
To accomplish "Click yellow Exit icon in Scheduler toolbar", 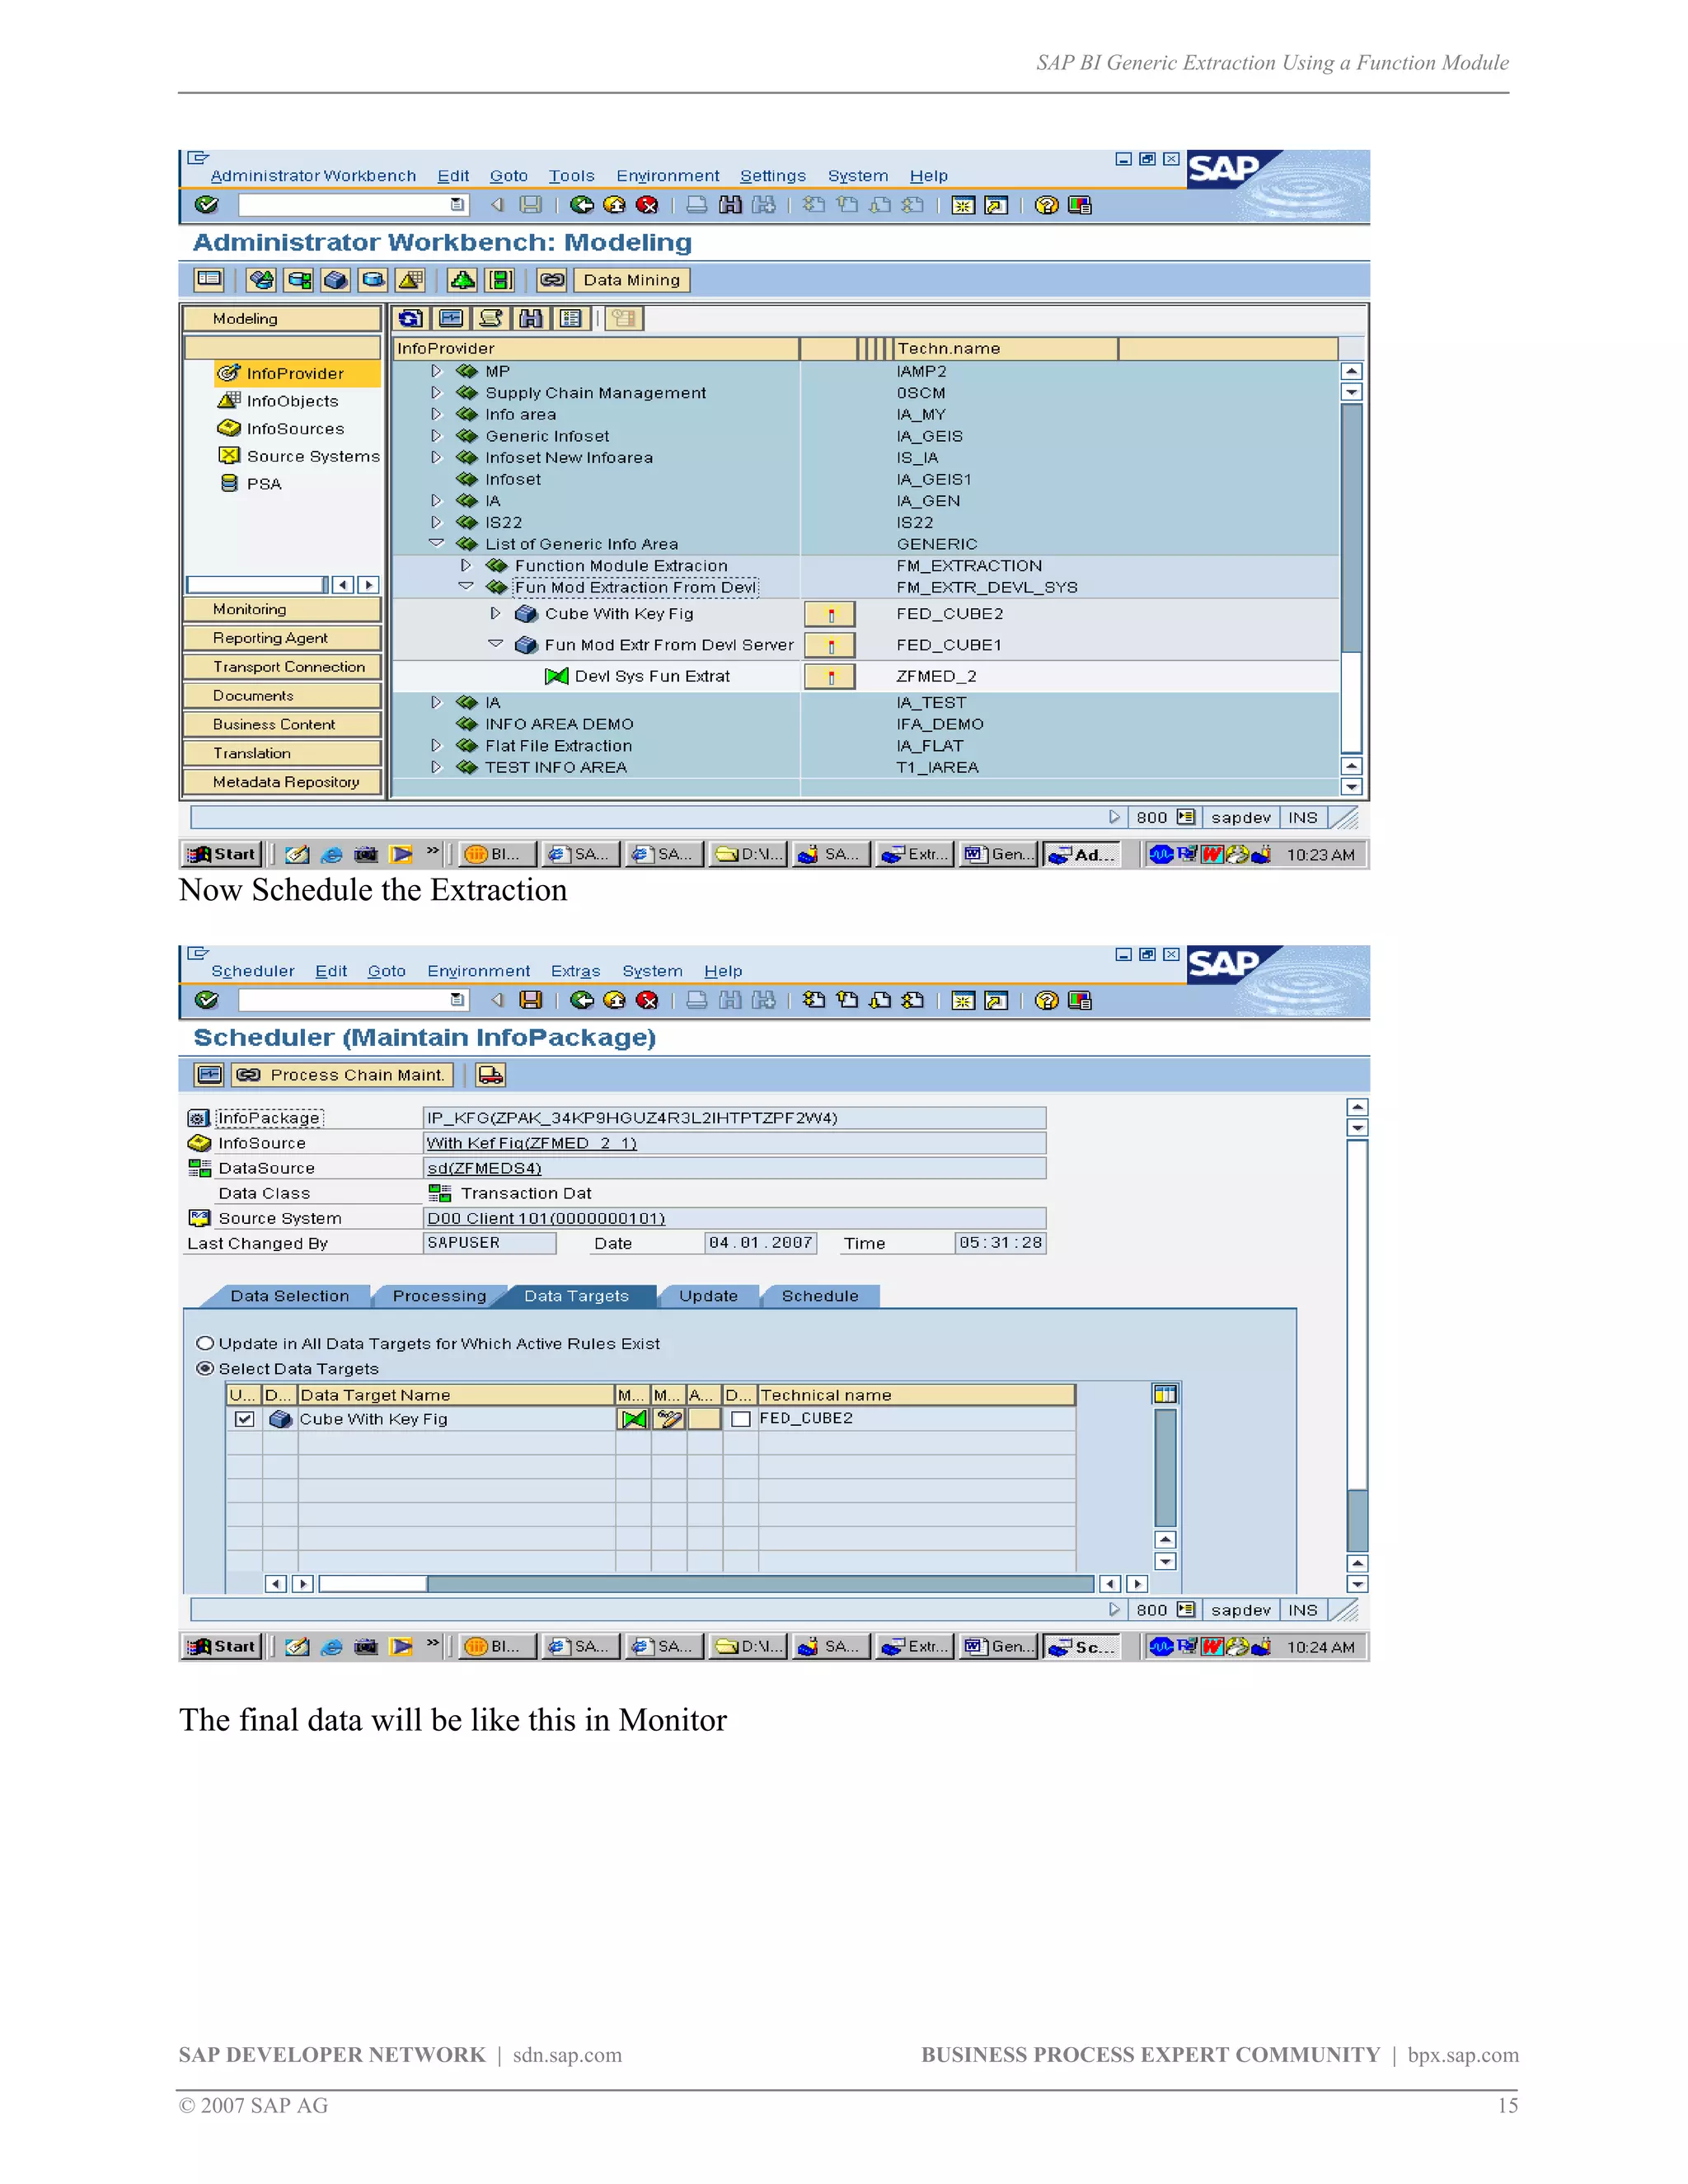I will tap(614, 1000).
